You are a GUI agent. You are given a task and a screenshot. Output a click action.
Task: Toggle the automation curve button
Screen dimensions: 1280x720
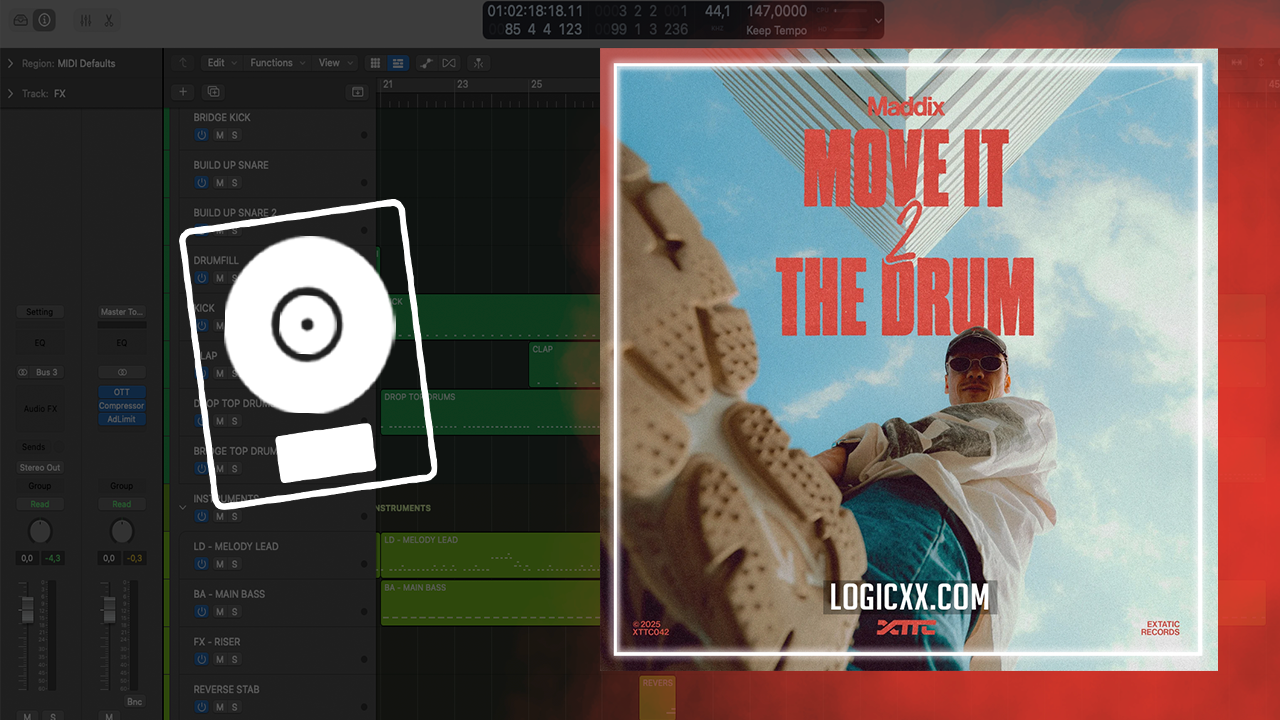pos(427,63)
